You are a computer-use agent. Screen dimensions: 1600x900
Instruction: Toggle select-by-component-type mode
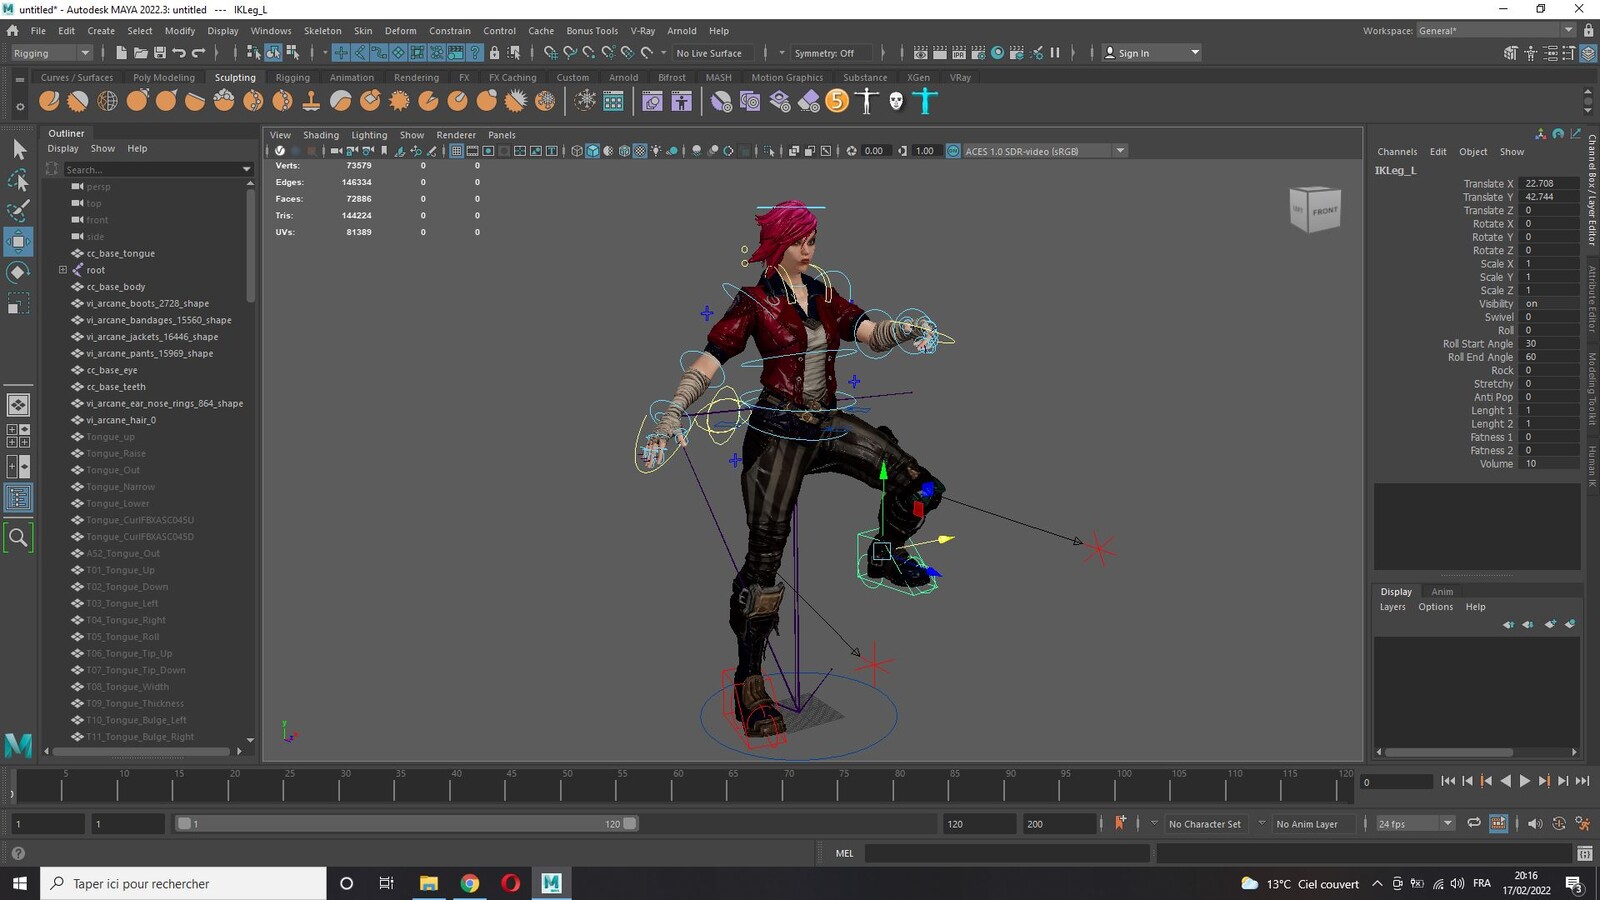(293, 53)
